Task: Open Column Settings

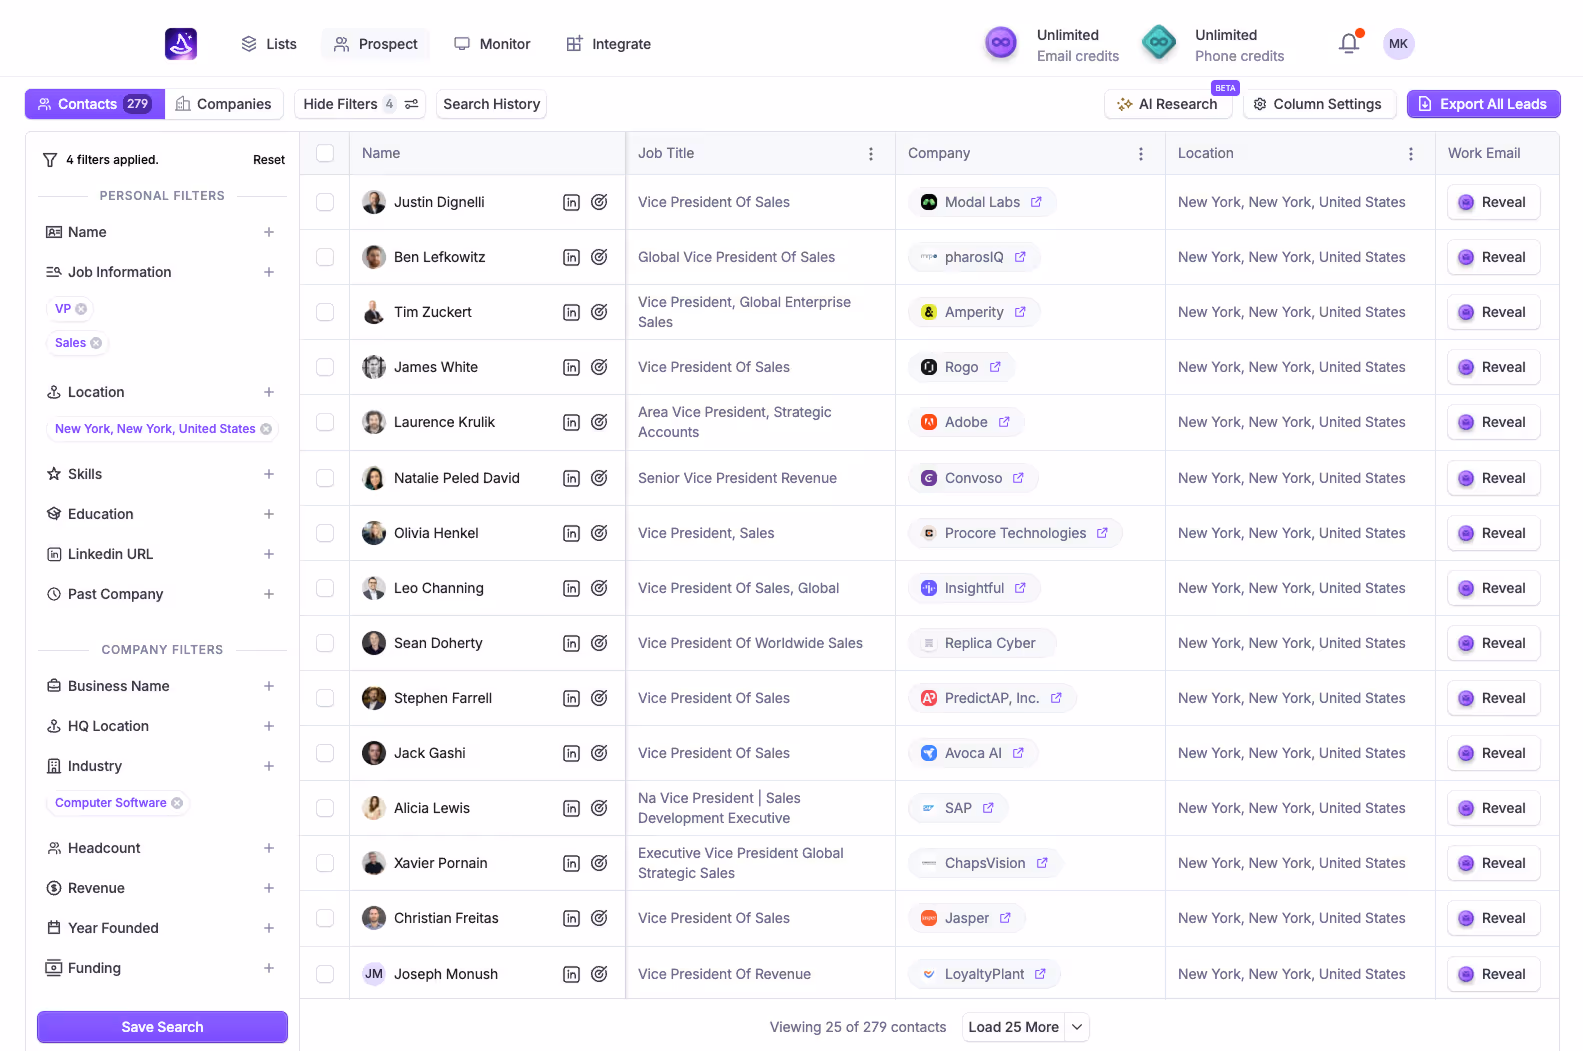Action: click(x=1319, y=104)
